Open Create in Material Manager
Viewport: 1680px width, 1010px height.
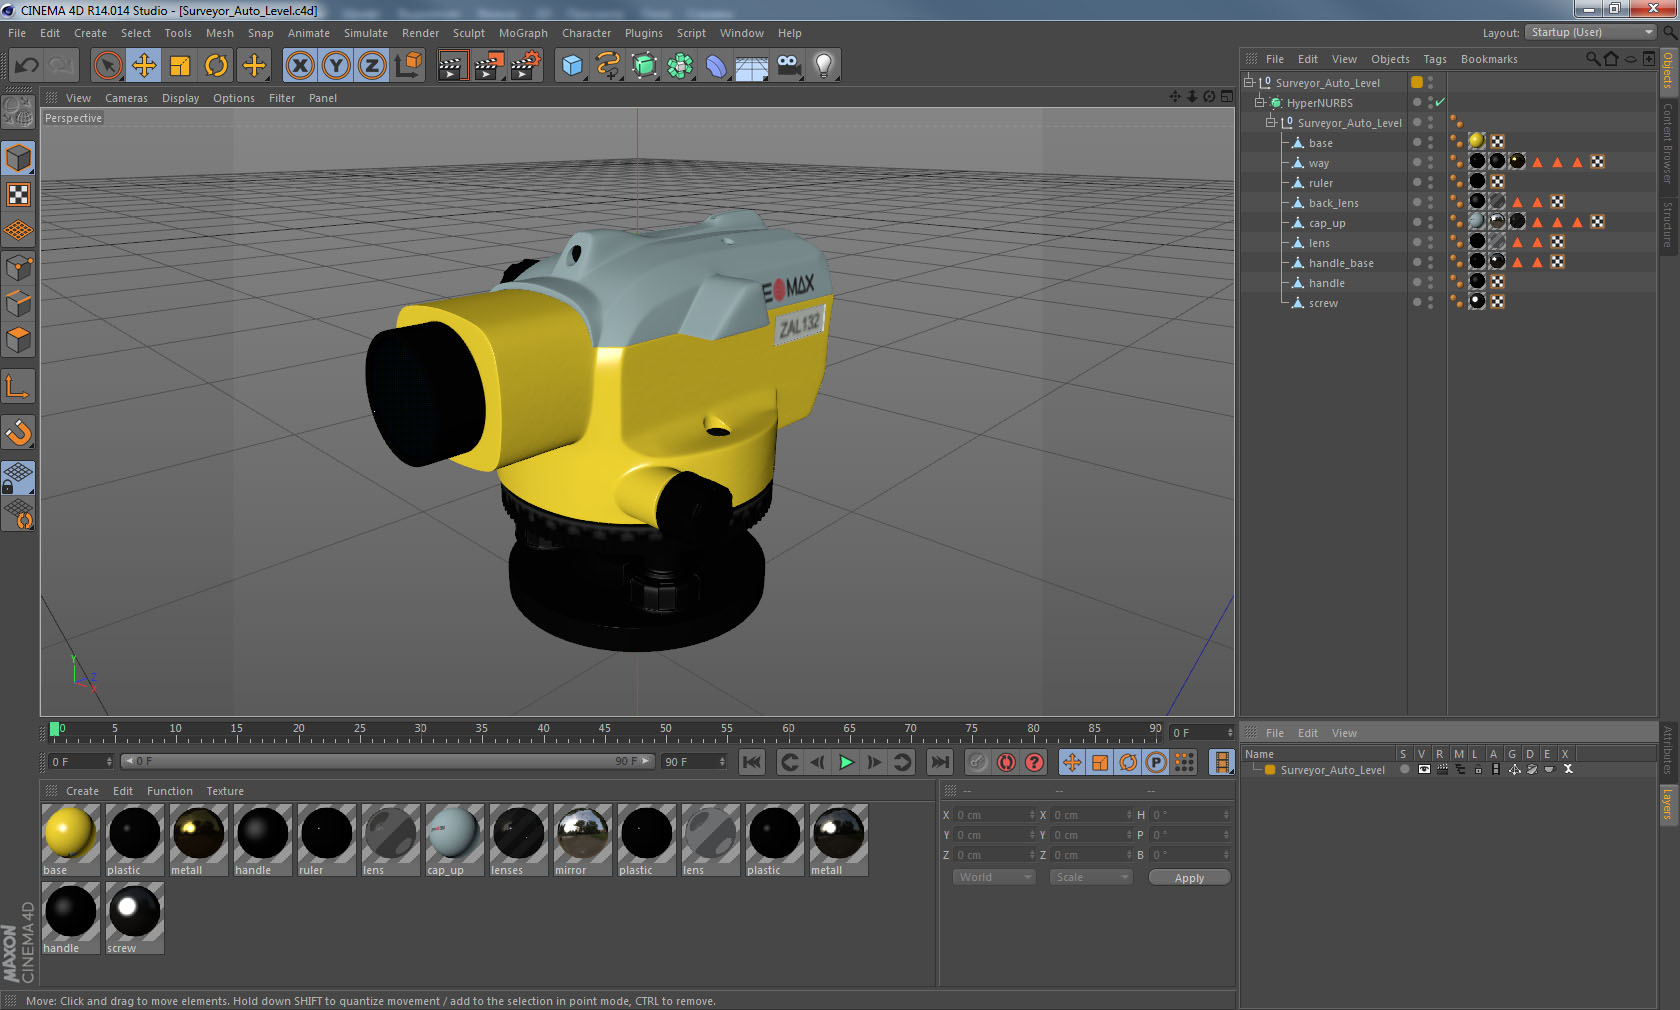pos(82,791)
